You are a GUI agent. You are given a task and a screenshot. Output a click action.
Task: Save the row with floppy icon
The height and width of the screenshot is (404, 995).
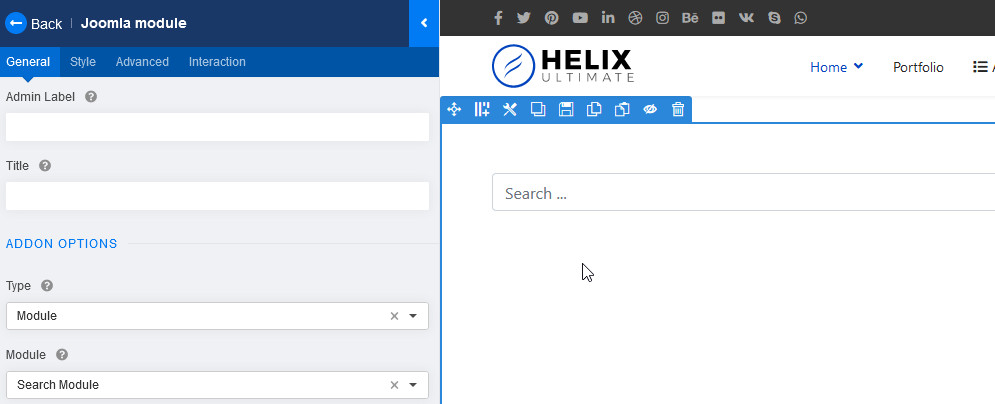pyautogui.click(x=566, y=109)
